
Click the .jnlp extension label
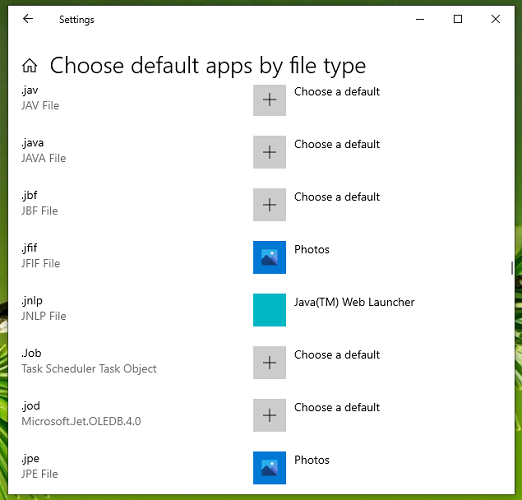[32, 301]
